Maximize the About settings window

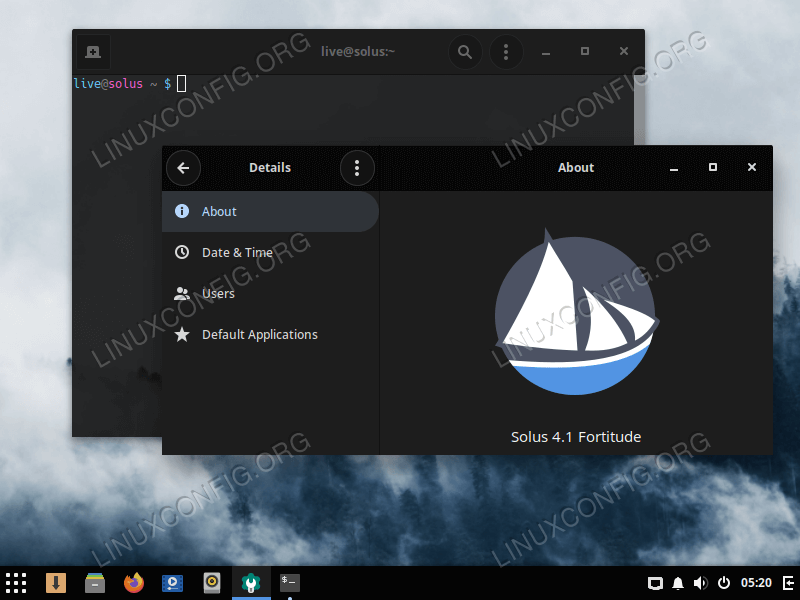713,167
